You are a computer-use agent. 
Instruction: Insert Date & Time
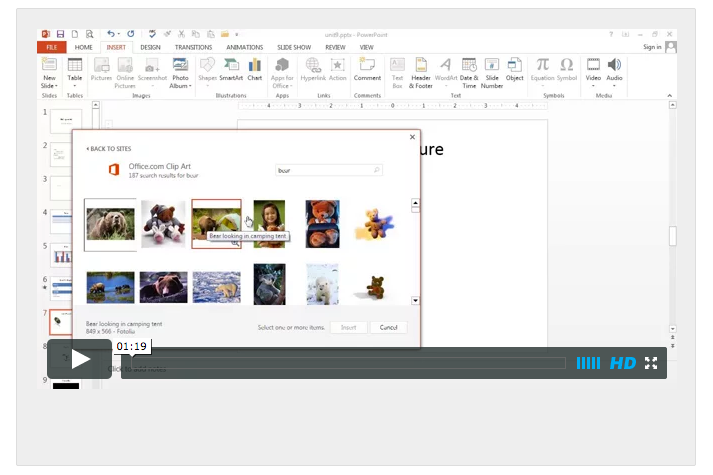[469, 73]
